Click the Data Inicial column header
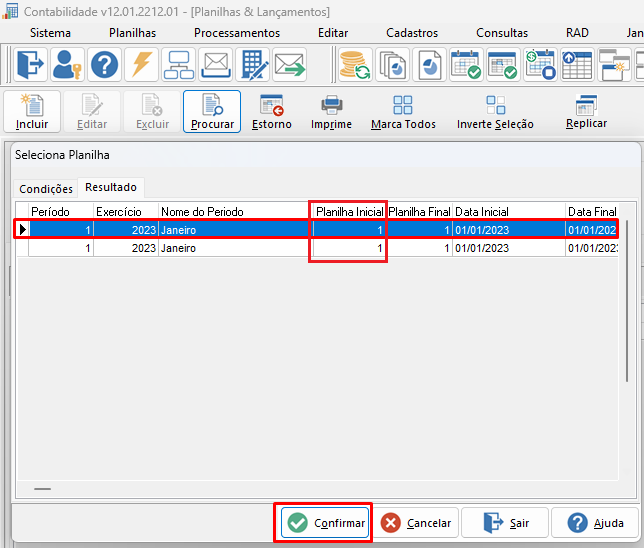 click(509, 212)
